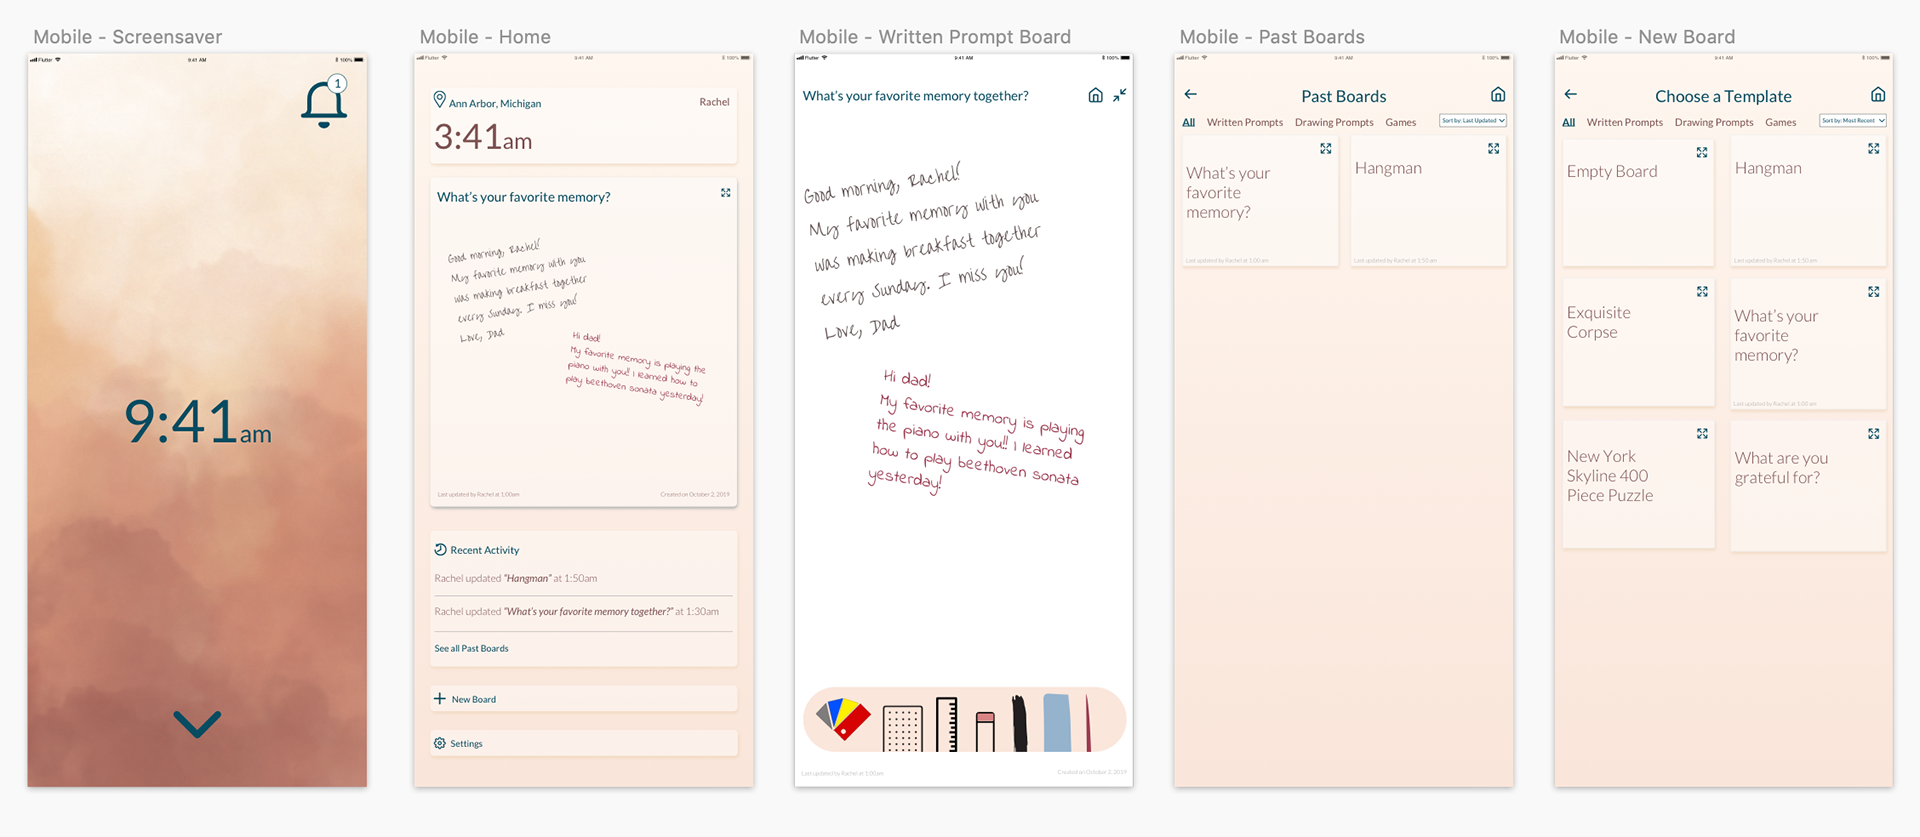
Task: Open the color swatch fan tool
Action: click(843, 718)
